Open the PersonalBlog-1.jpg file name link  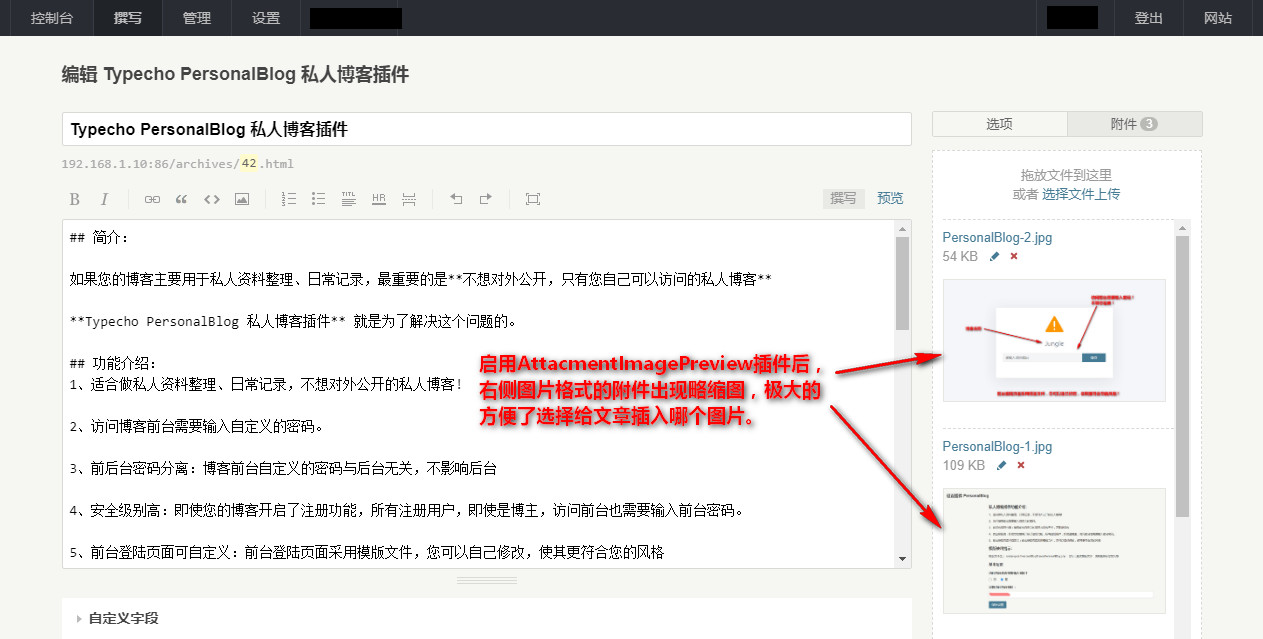point(997,446)
